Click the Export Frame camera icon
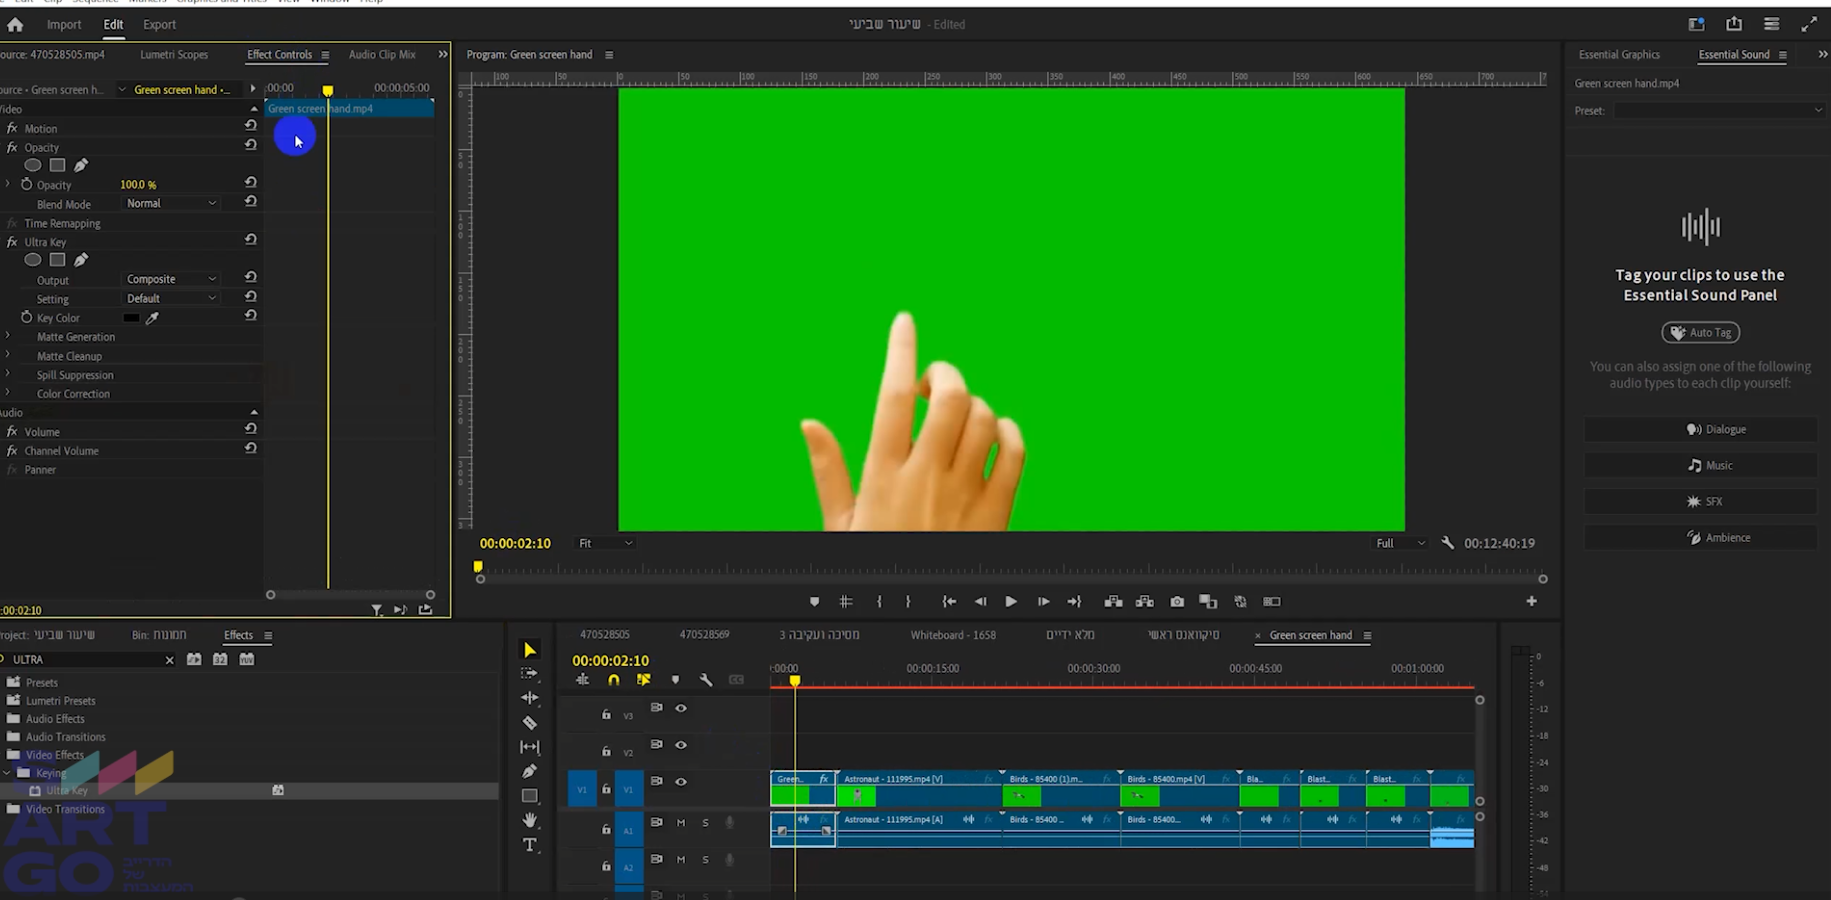The image size is (1831, 900). 1177,602
